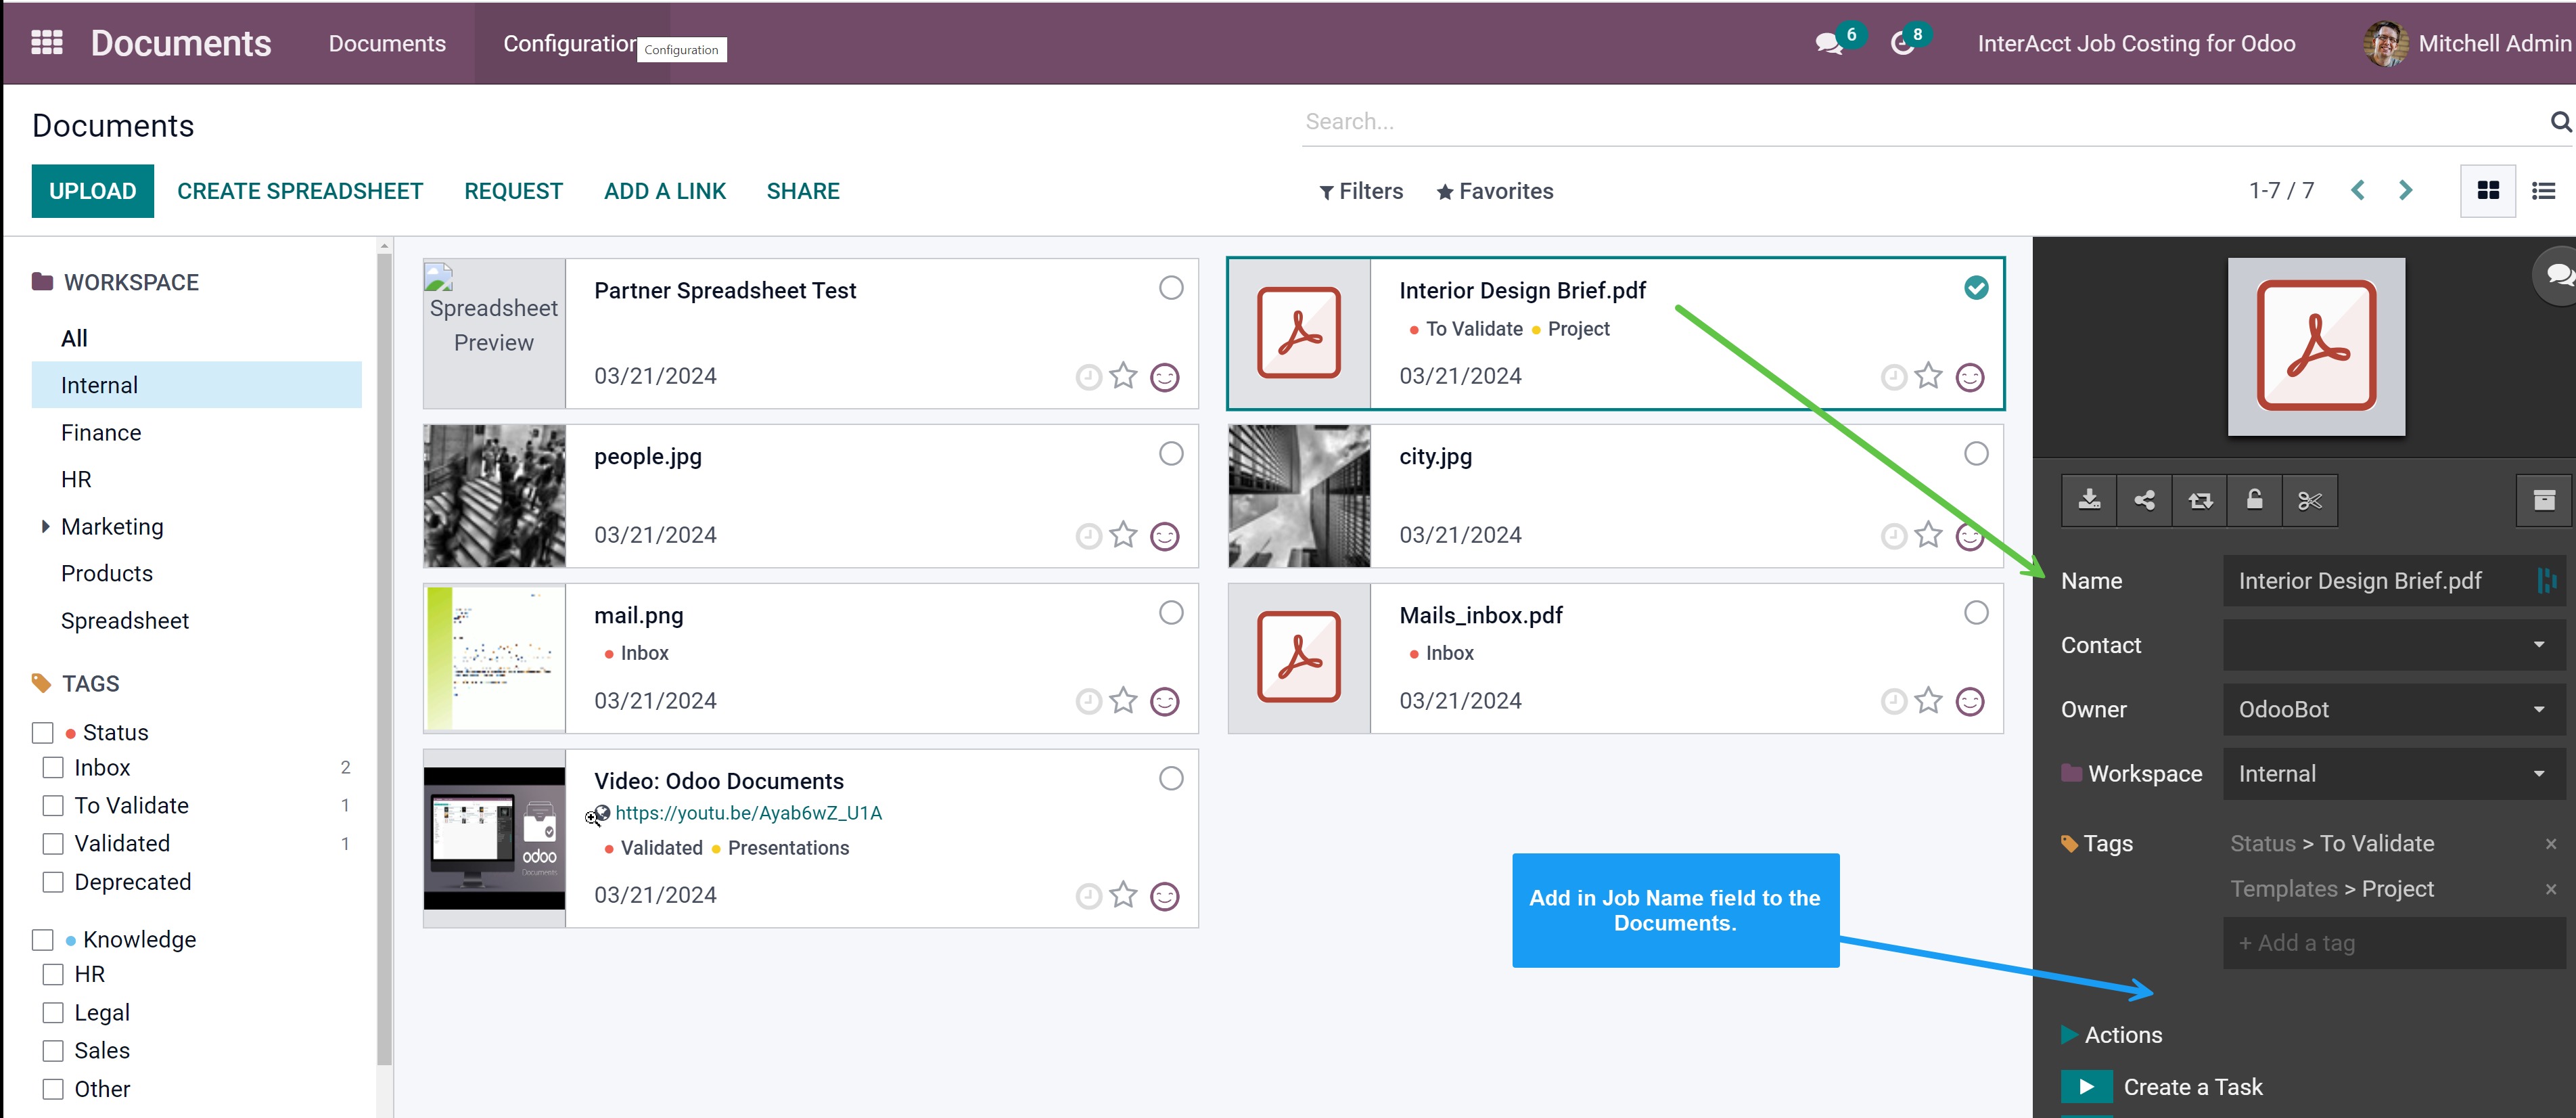Star the city.jpg document
The width and height of the screenshot is (2576, 1118).
(1928, 536)
